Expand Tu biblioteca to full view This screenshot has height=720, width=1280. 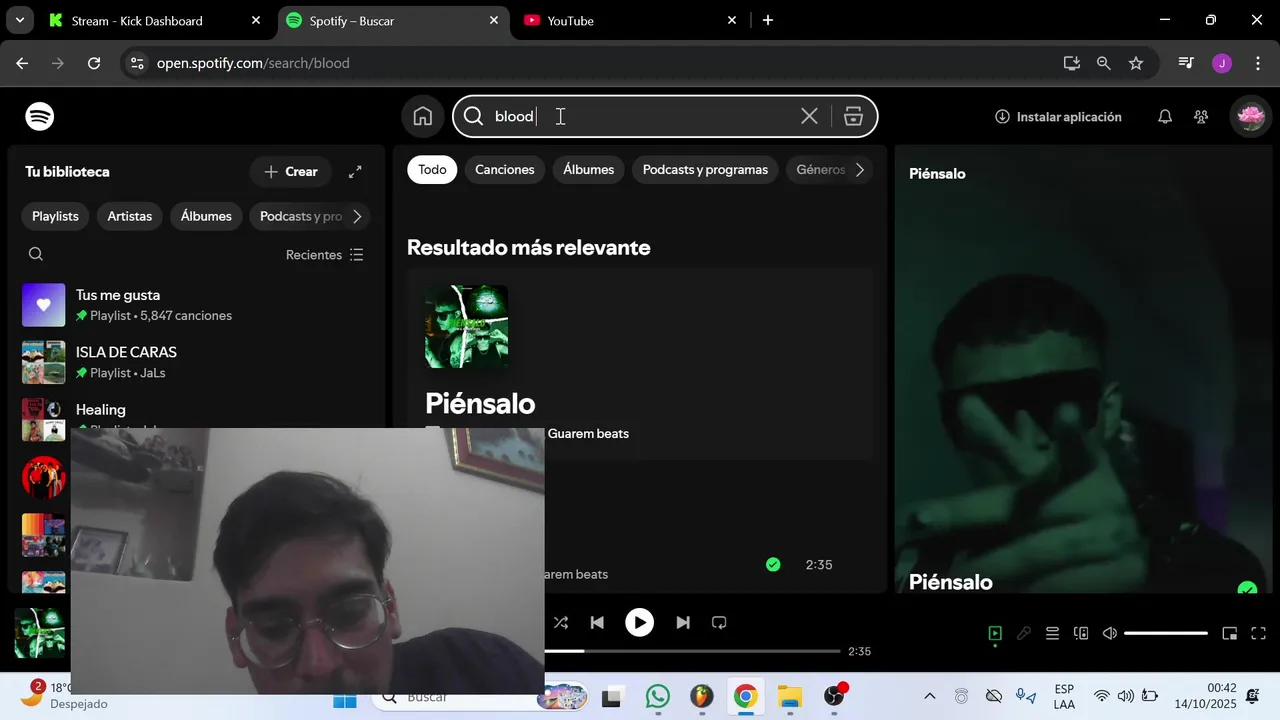pyautogui.click(x=355, y=172)
